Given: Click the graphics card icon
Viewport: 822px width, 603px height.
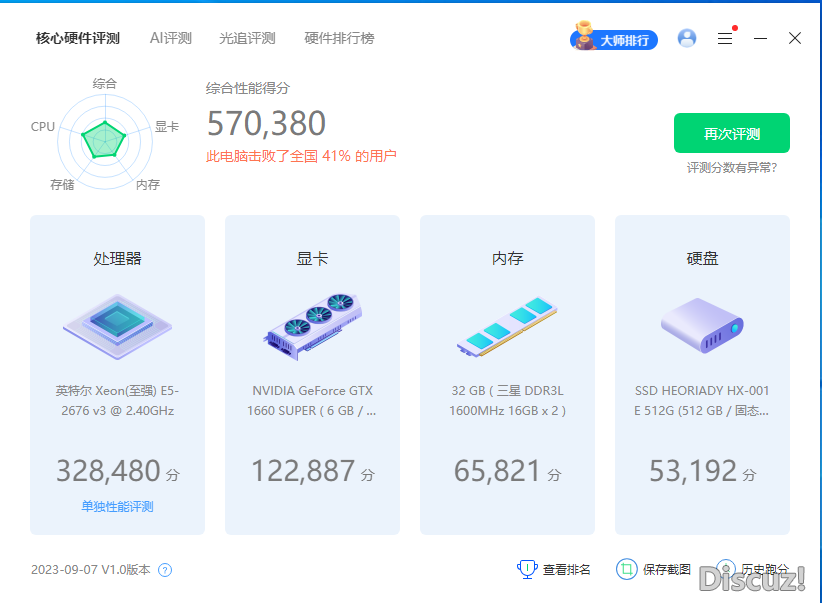Looking at the screenshot, I should pyautogui.click(x=312, y=326).
